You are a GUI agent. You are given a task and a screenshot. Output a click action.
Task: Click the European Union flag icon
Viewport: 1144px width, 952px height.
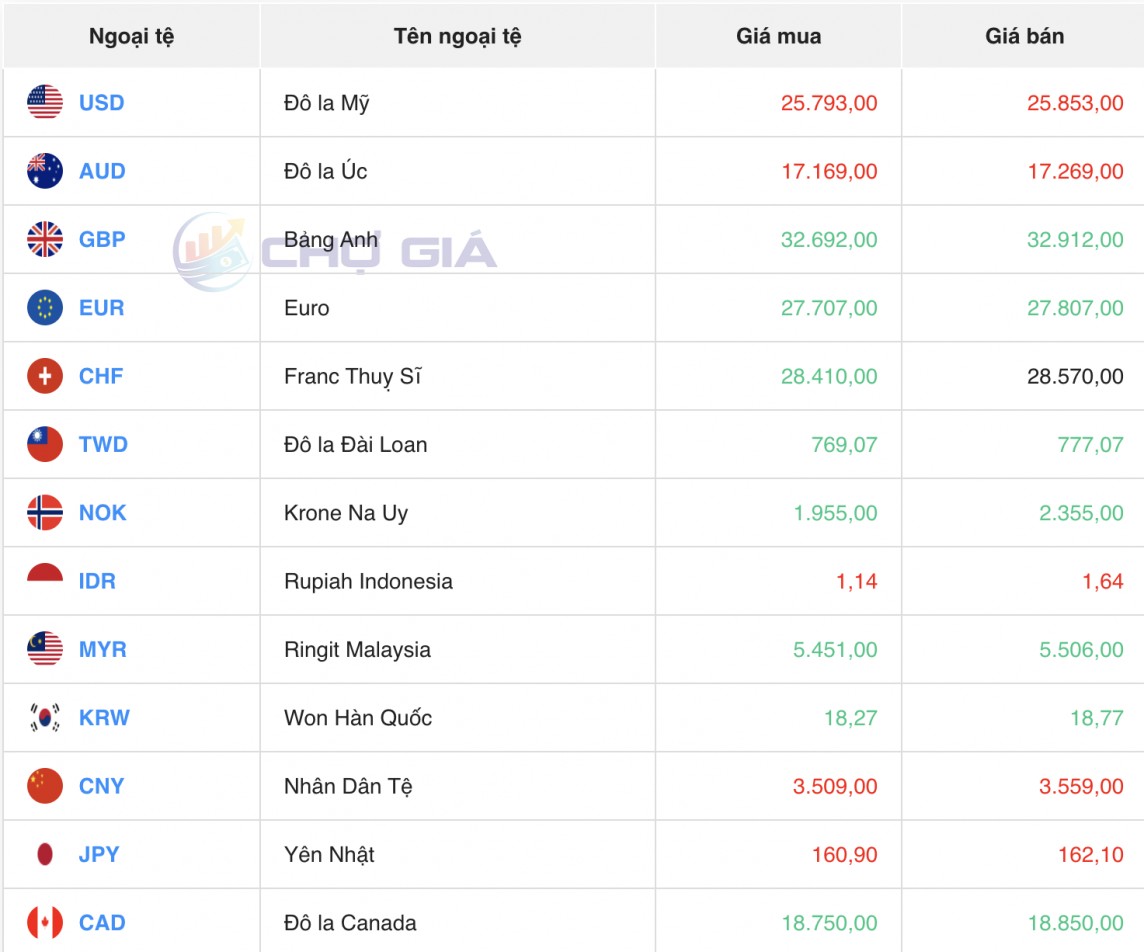point(45,308)
